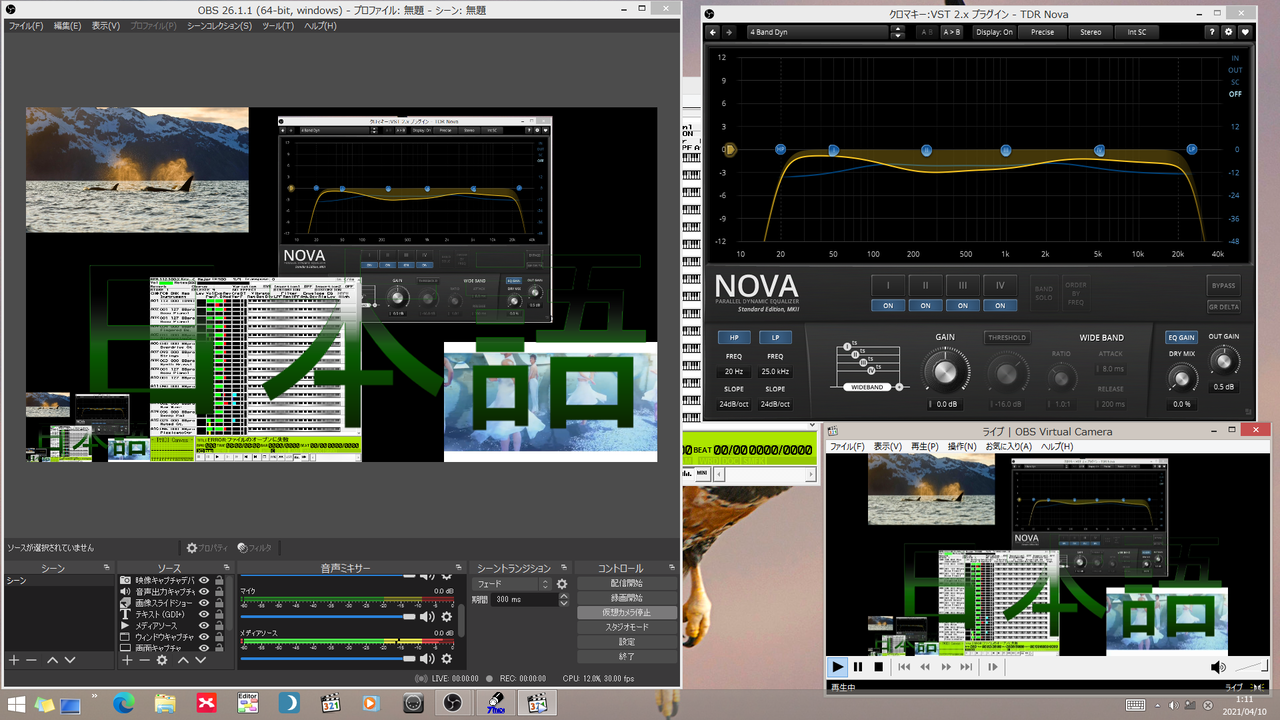
Task: Click Nova redo forward arrow
Action: (x=730, y=32)
